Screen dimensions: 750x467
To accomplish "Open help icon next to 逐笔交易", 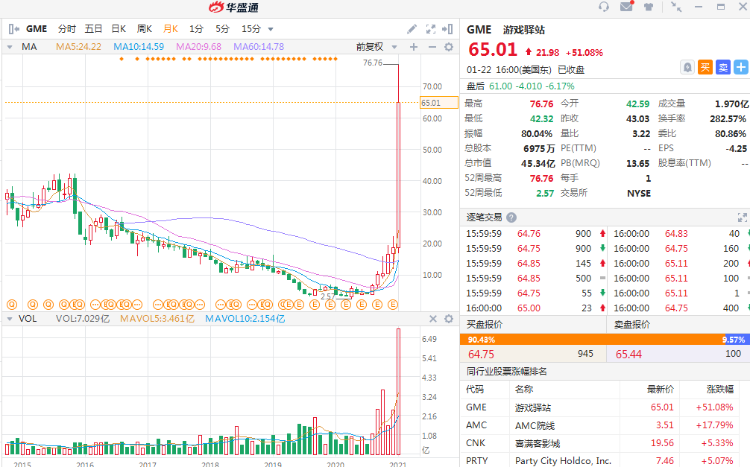I will [x=511, y=218].
